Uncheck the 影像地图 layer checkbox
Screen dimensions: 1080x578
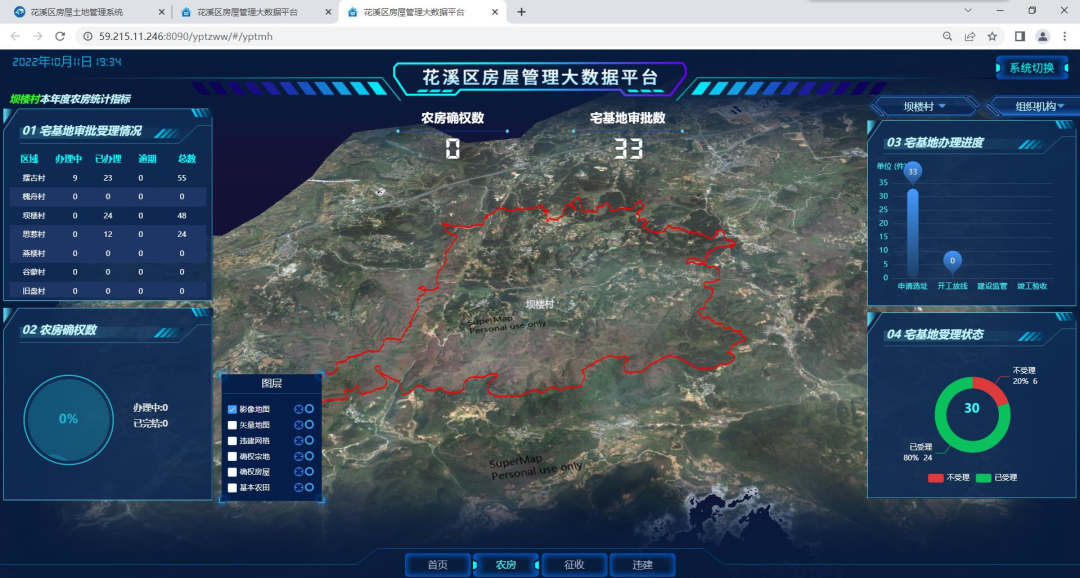tap(232, 410)
